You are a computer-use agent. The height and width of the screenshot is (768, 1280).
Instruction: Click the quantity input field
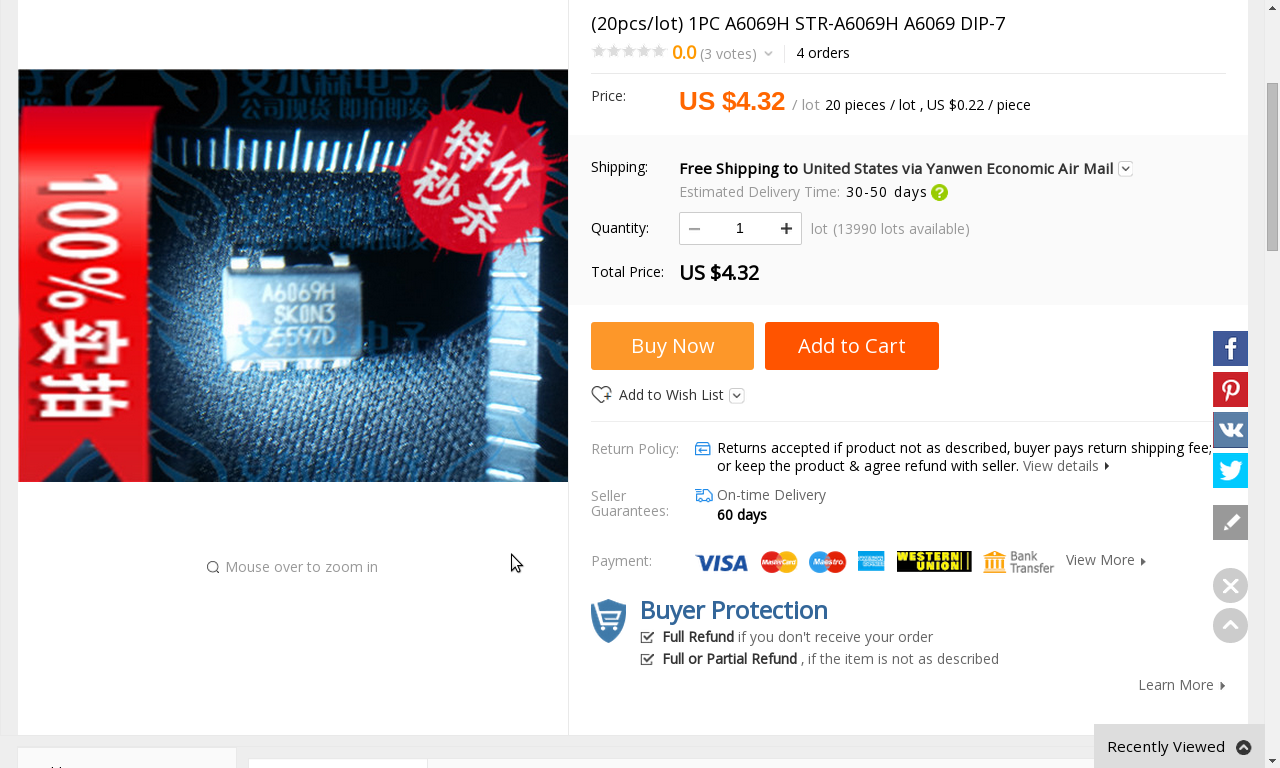click(740, 229)
